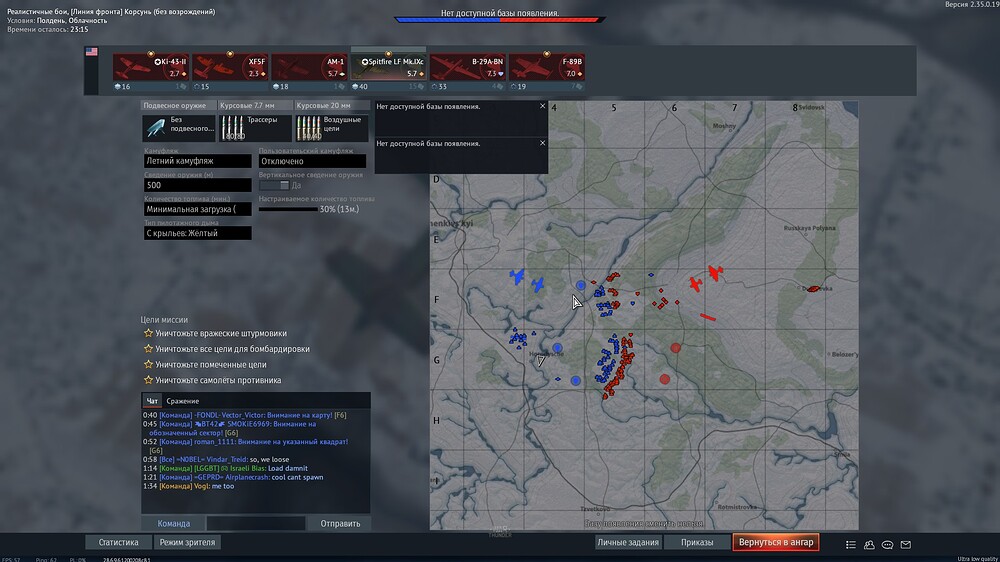The height and width of the screenshot is (562, 1000).
Task: Click the 20 mm ammo belt icon
Action: 309,128
